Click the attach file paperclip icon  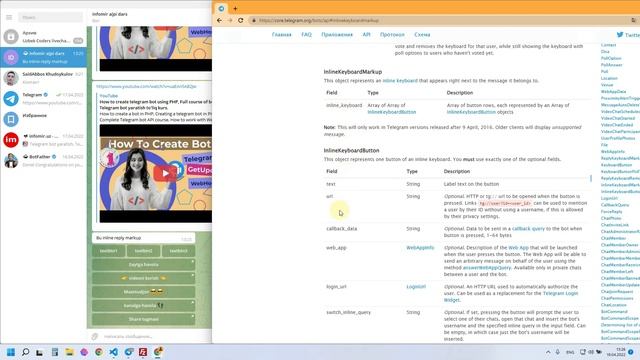(95, 336)
